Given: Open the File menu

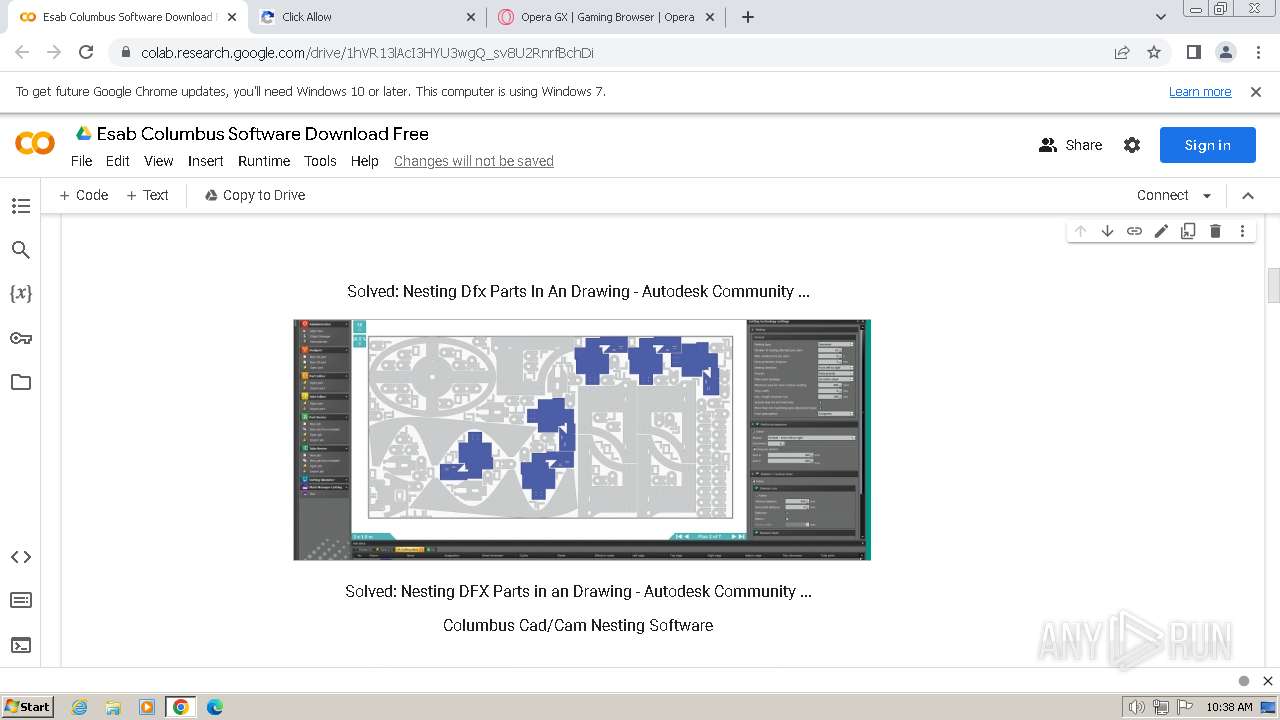Looking at the screenshot, I should [x=82, y=161].
